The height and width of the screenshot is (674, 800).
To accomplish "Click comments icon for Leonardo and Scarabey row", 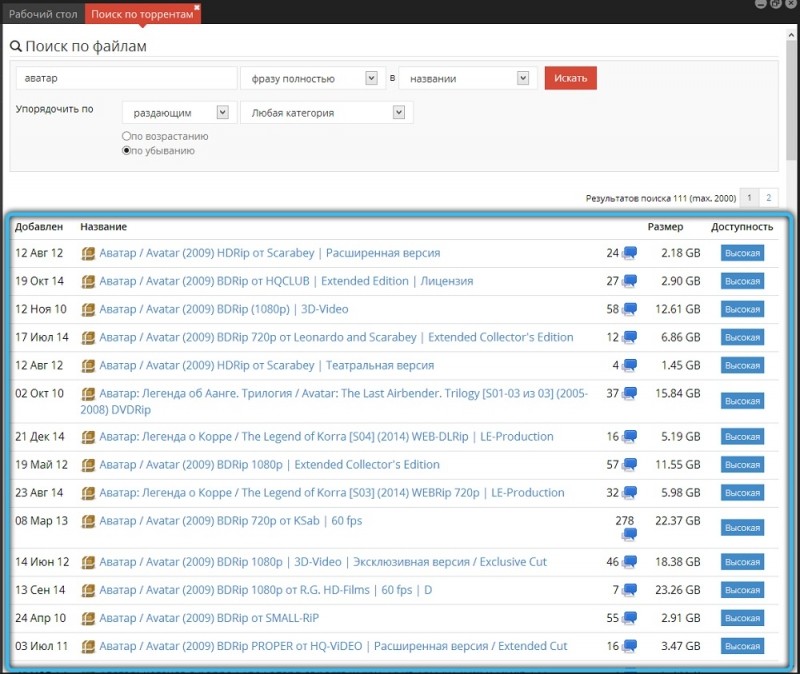I will tap(630, 337).
